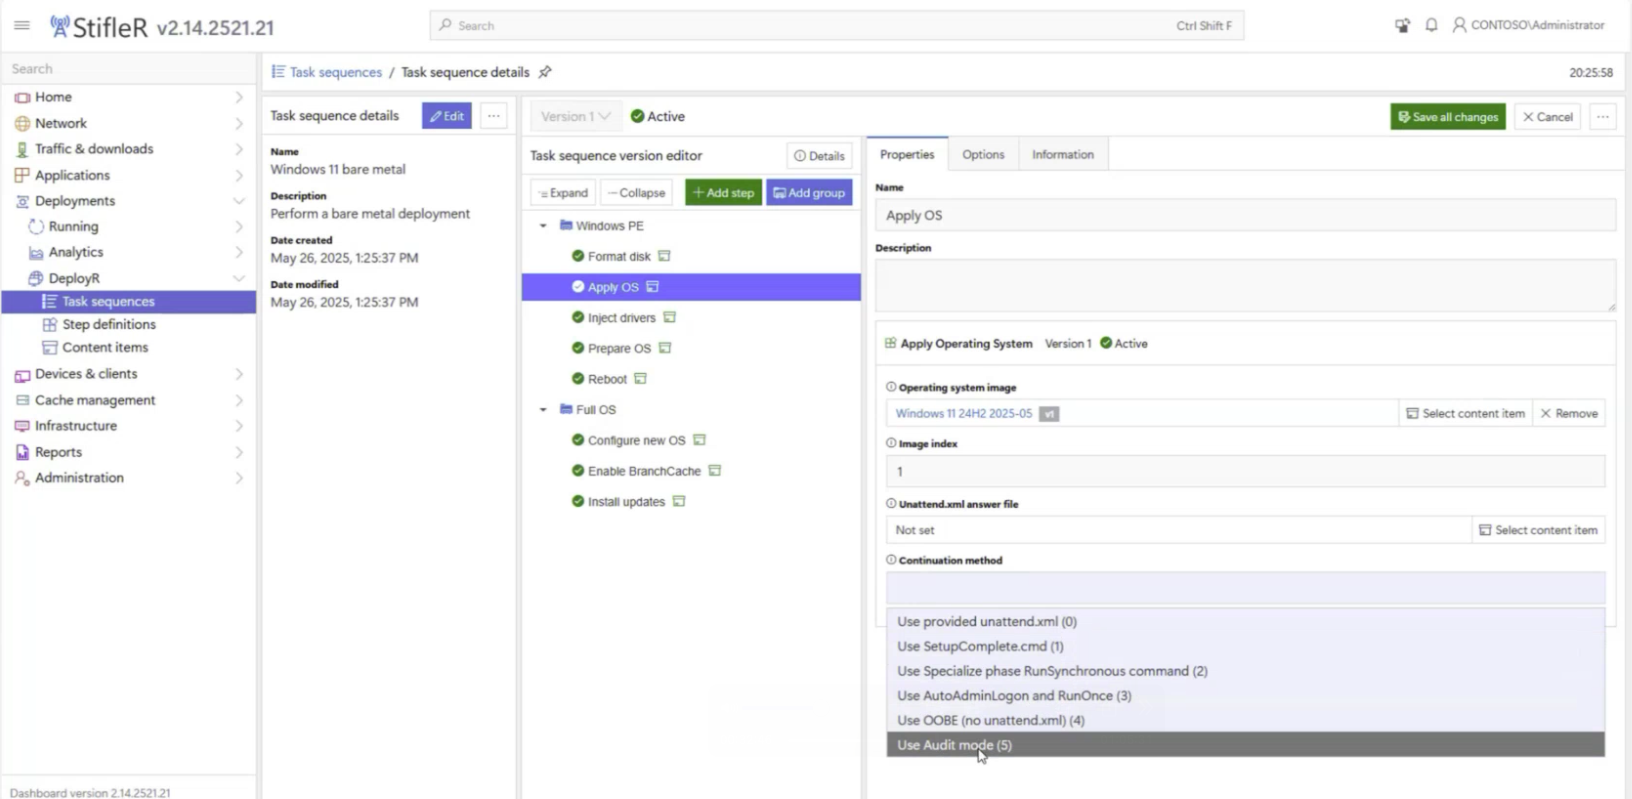Click Add step
The height and width of the screenshot is (799, 1632).
pos(723,193)
